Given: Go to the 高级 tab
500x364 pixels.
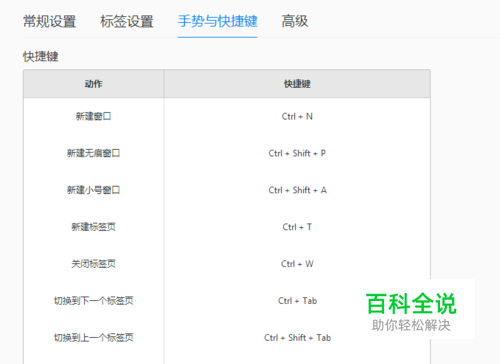Looking at the screenshot, I should click(x=295, y=21).
